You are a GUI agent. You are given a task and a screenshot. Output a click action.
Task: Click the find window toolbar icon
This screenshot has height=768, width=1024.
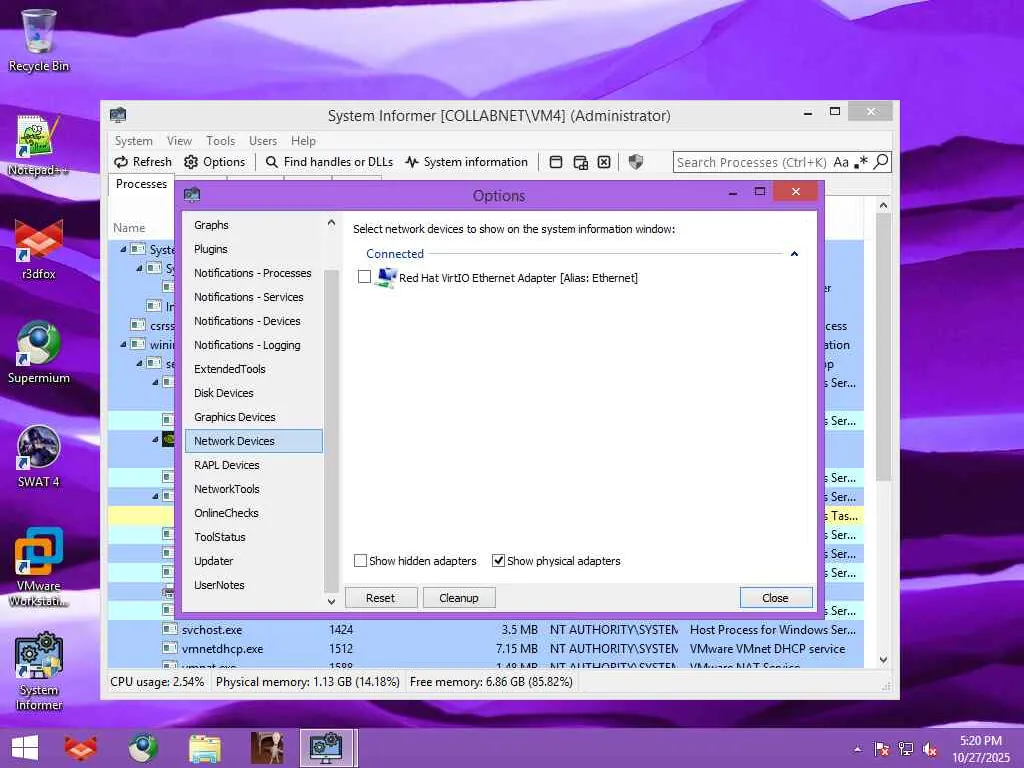coord(556,162)
